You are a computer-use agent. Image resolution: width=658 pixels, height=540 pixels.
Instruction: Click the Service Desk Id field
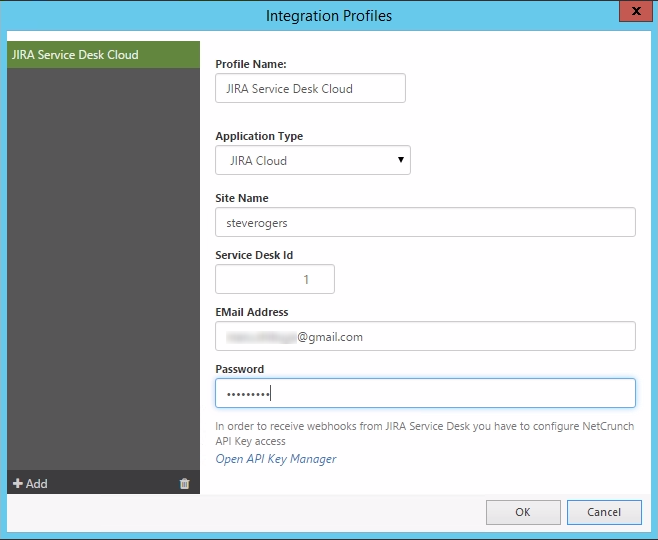275,279
